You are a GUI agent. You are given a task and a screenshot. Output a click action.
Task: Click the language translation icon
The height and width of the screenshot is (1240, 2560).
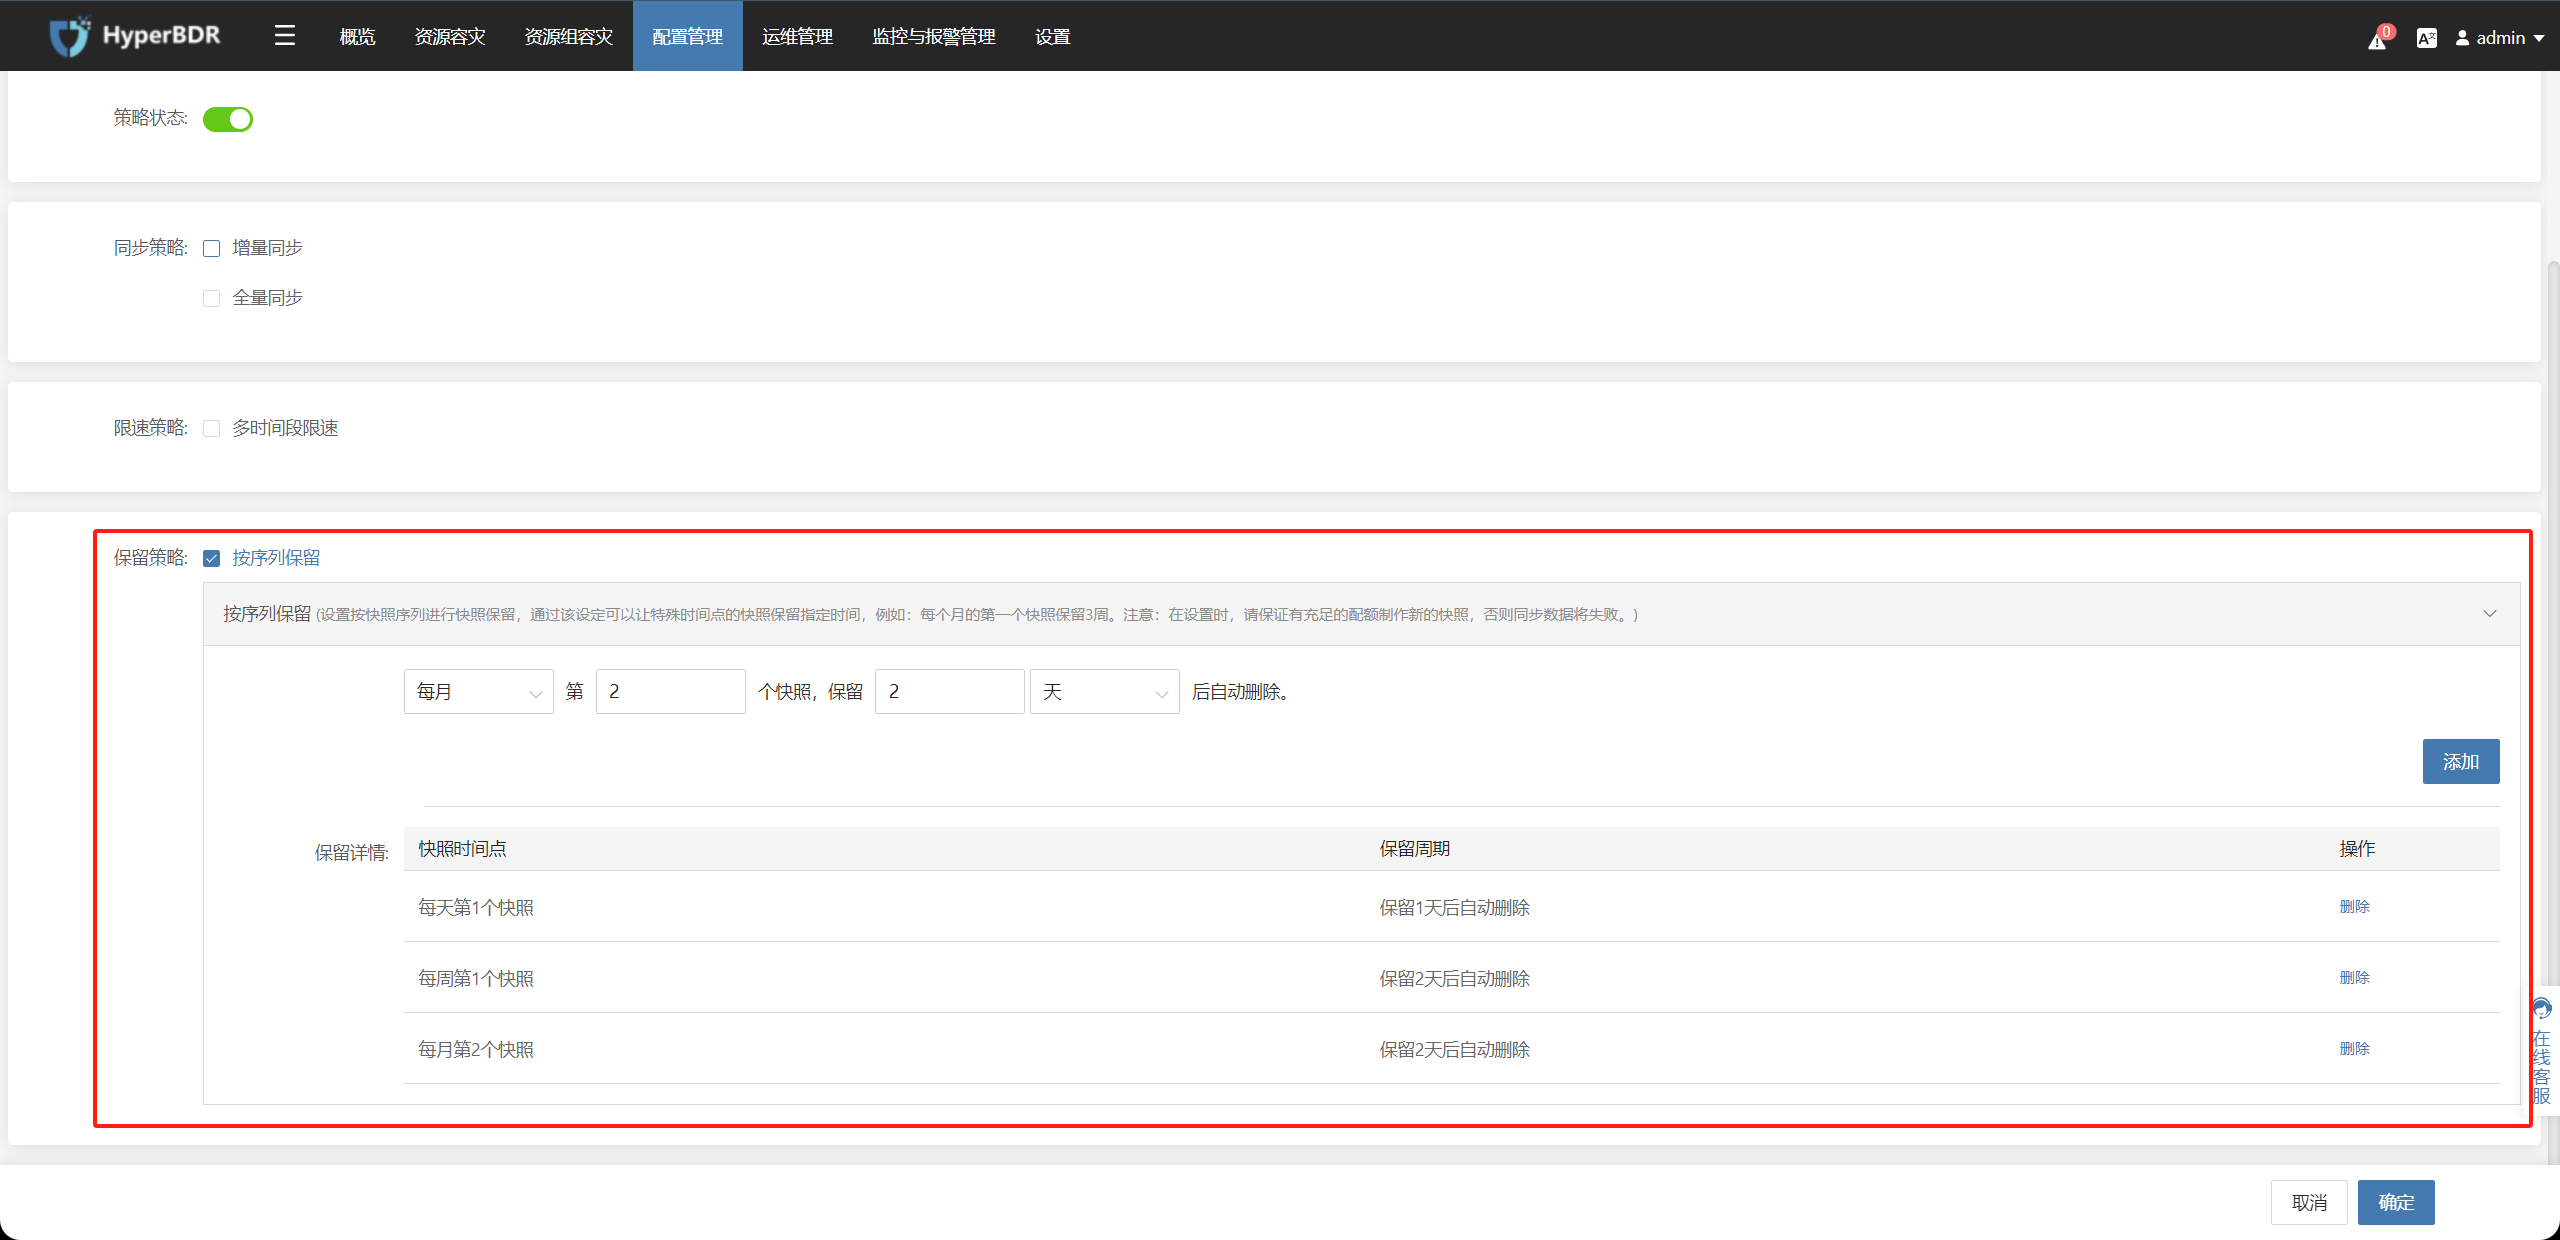tap(2426, 38)
